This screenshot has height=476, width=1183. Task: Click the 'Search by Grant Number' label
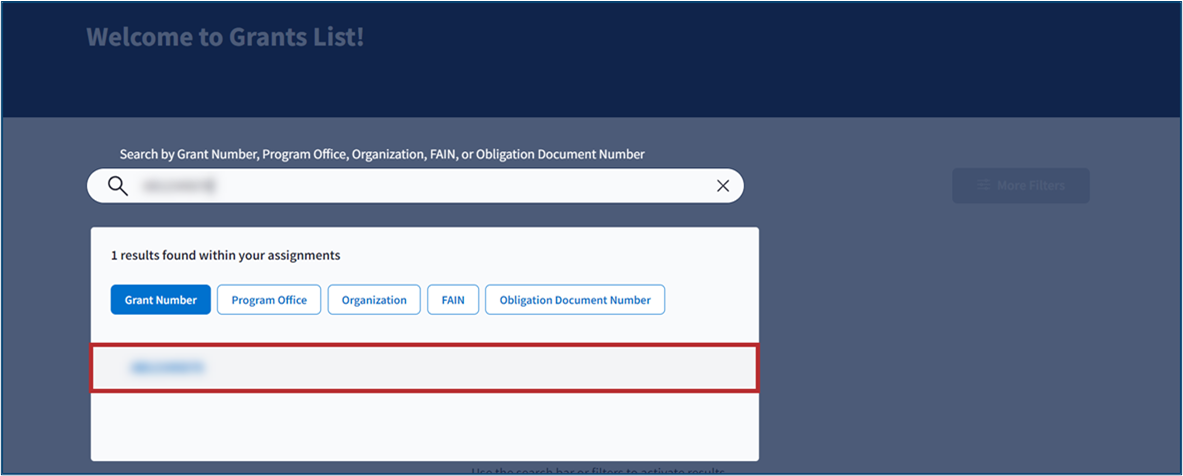coord(382,154)
